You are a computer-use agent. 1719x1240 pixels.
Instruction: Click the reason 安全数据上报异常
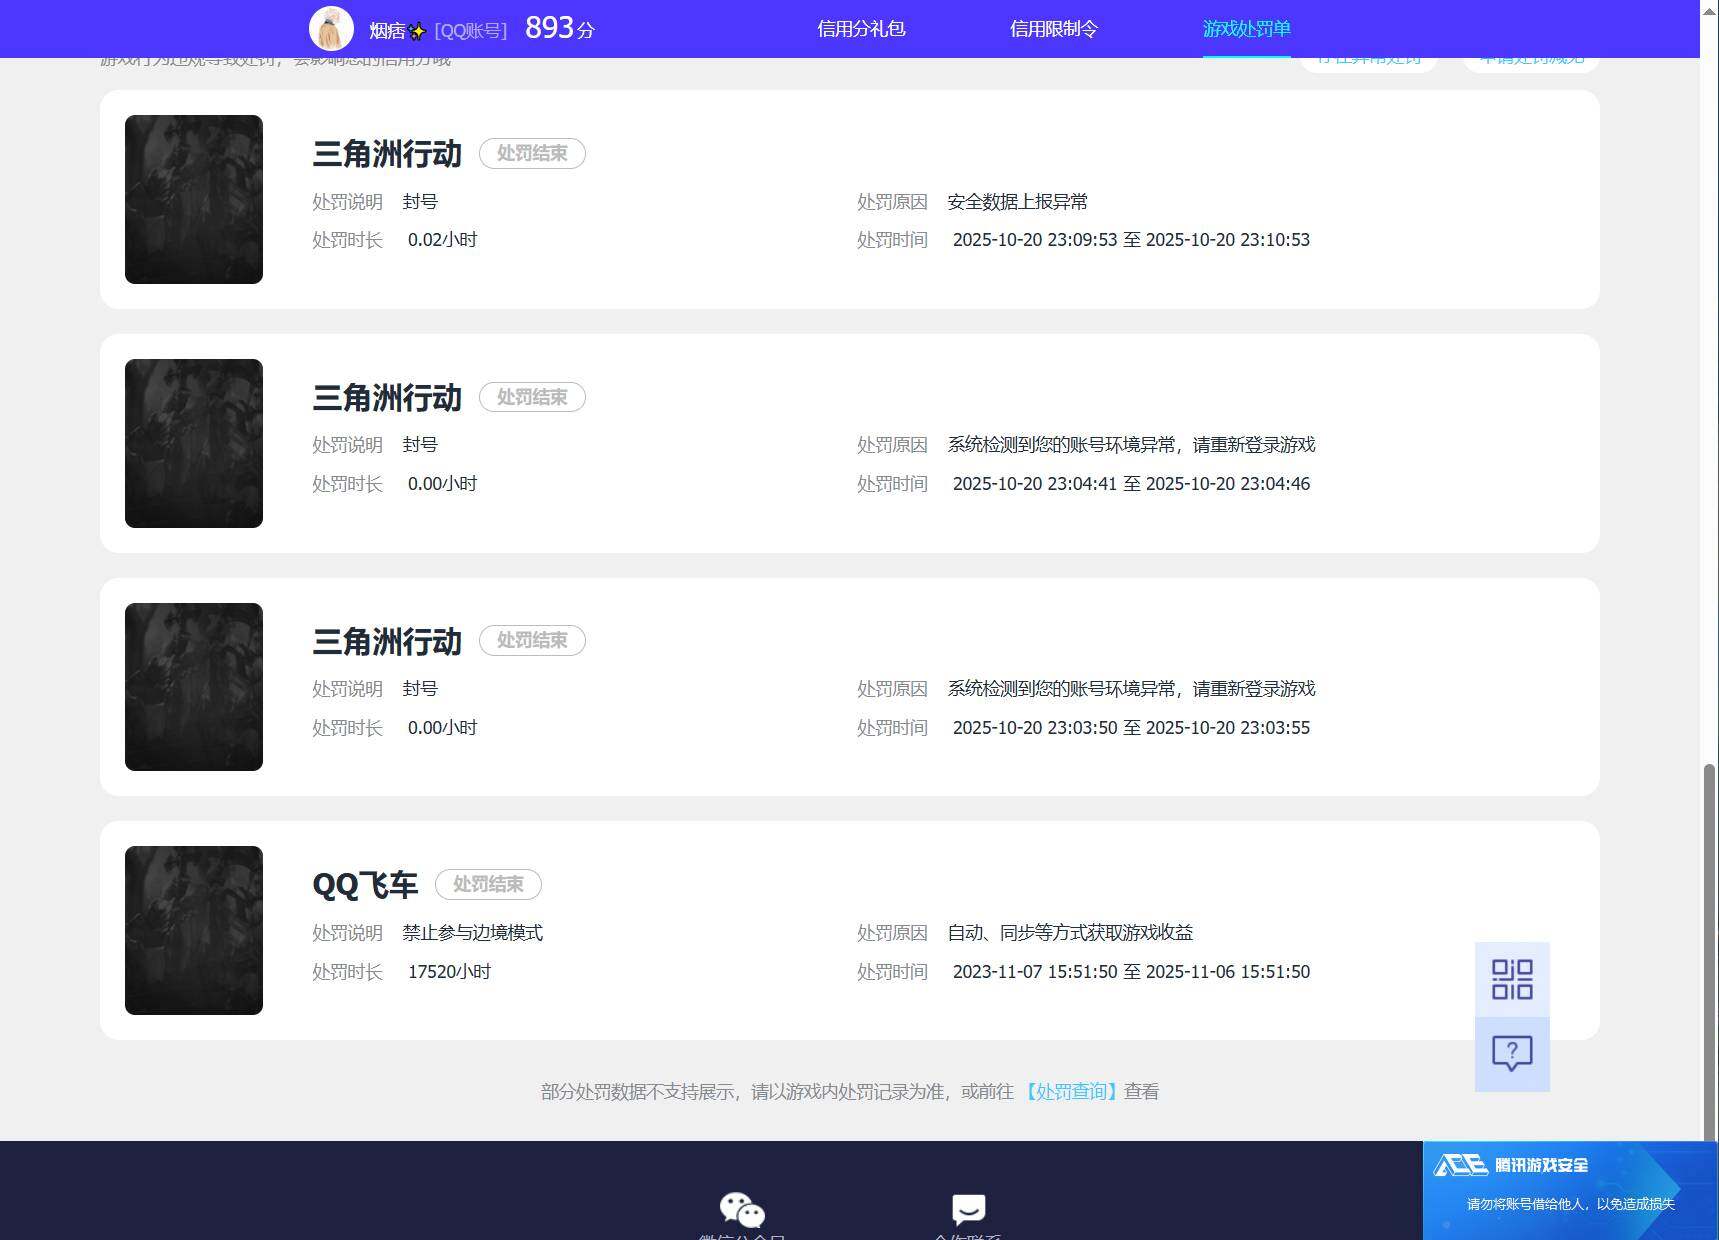[1017, 202]
